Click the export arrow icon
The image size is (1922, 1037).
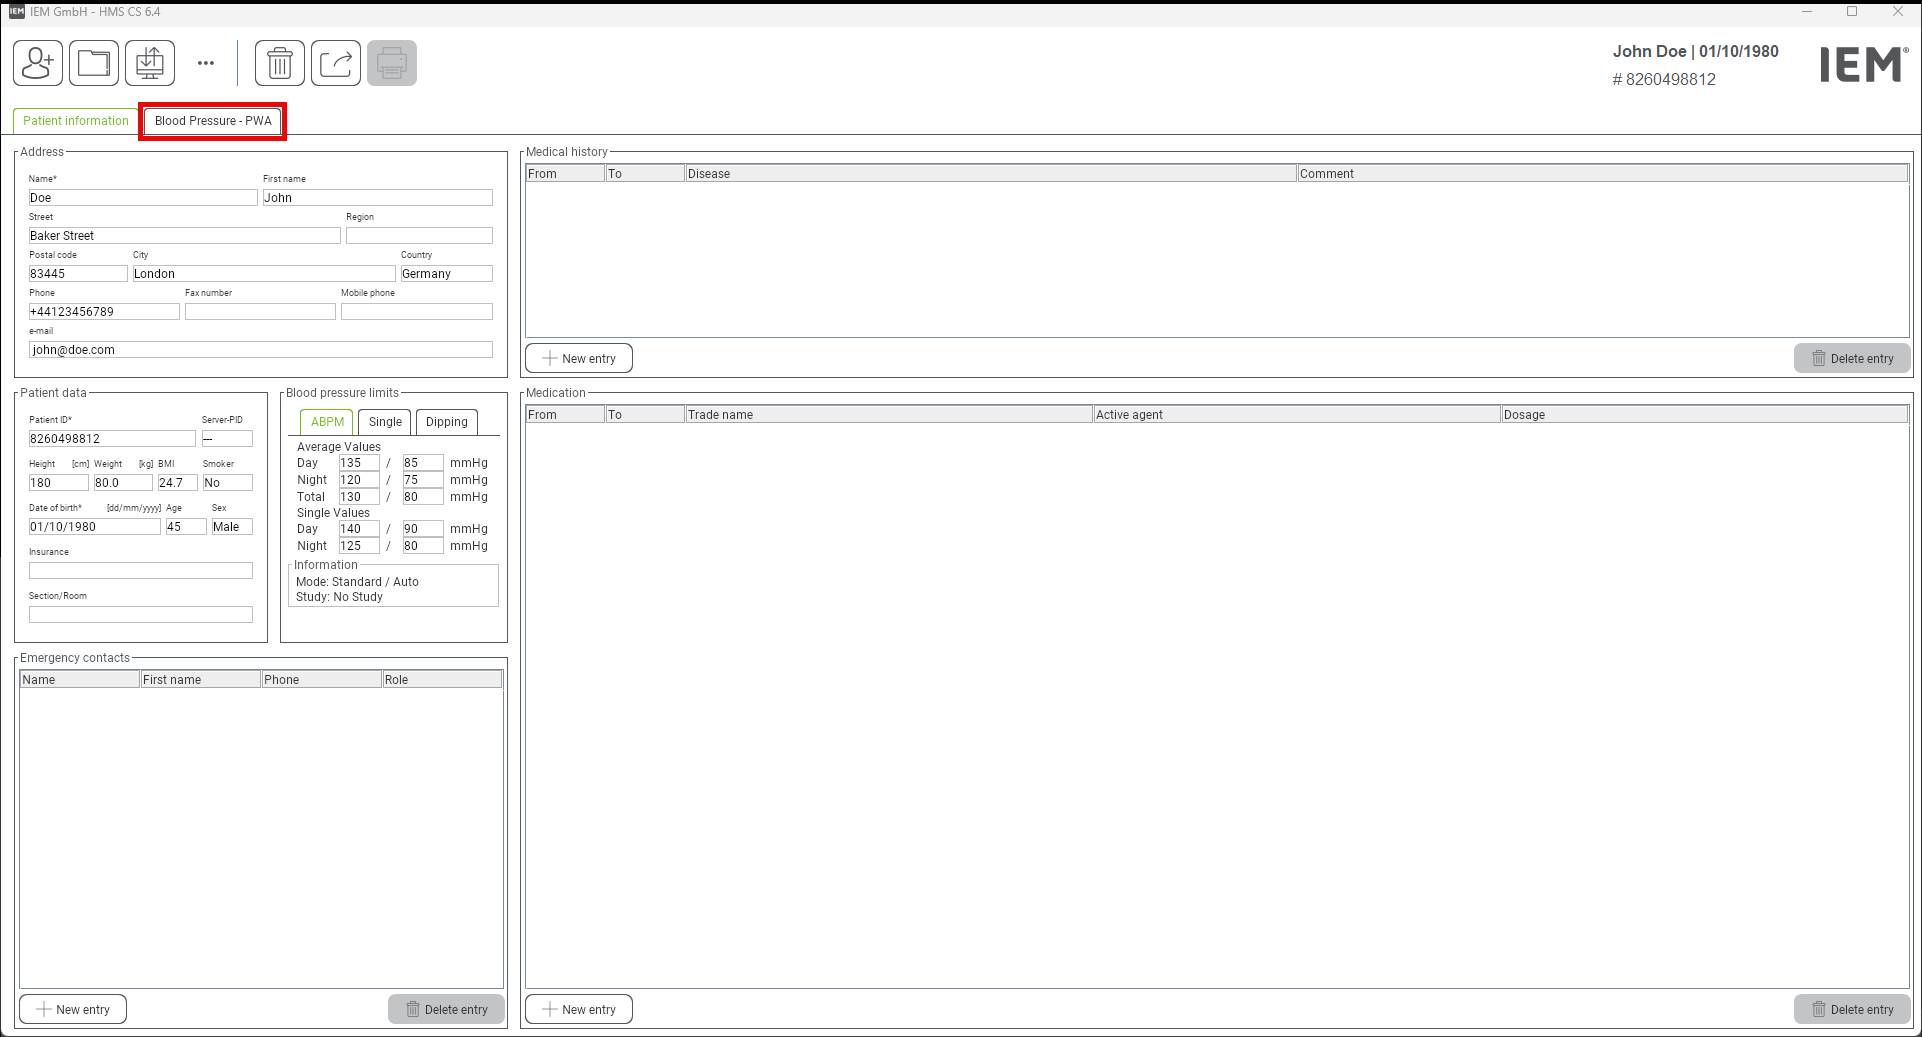tap(336, 64)
